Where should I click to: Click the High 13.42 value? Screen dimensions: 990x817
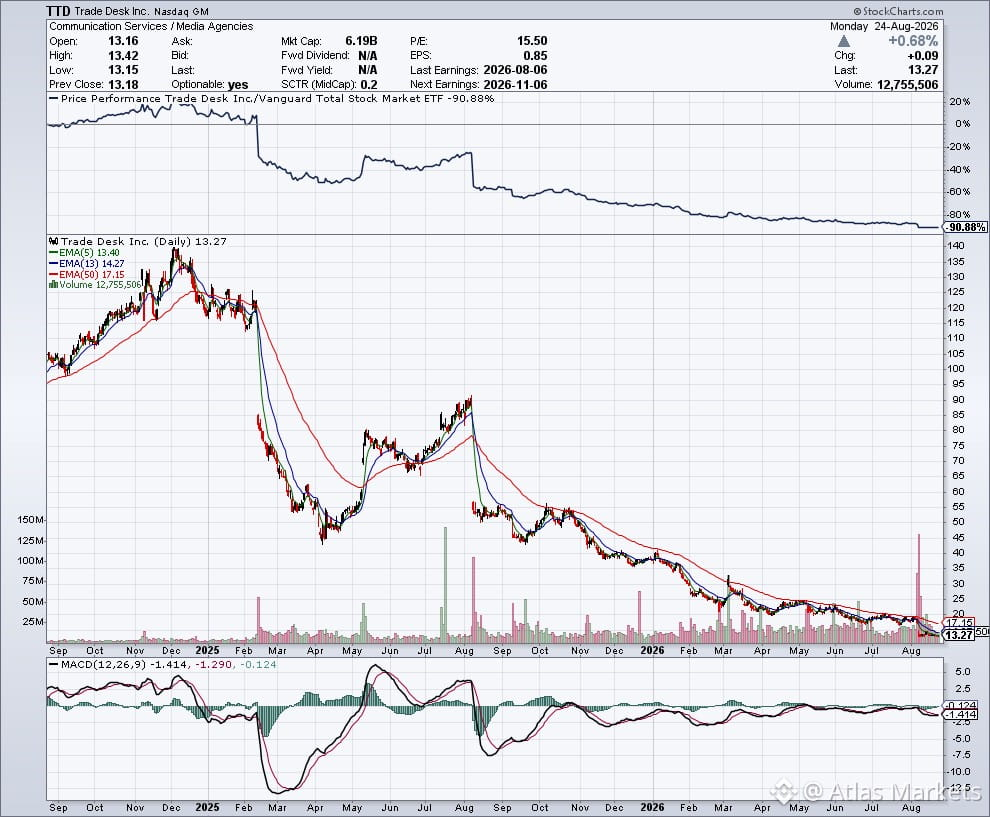(x=123, y=56)
